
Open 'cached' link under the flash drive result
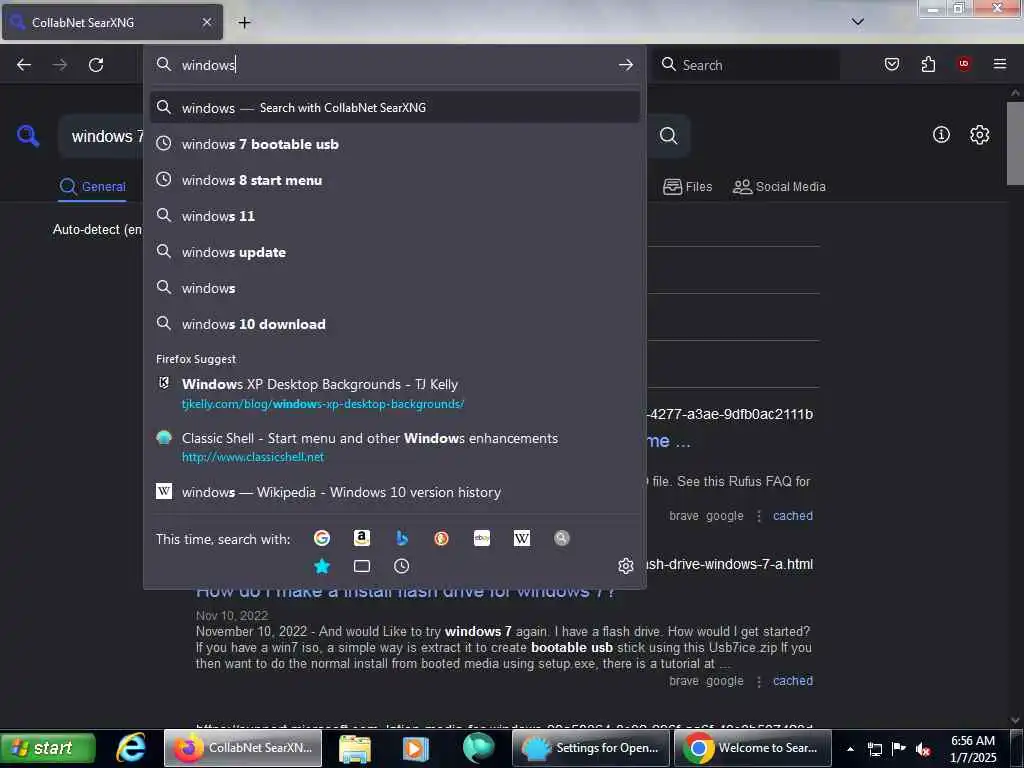coord(793,680)
